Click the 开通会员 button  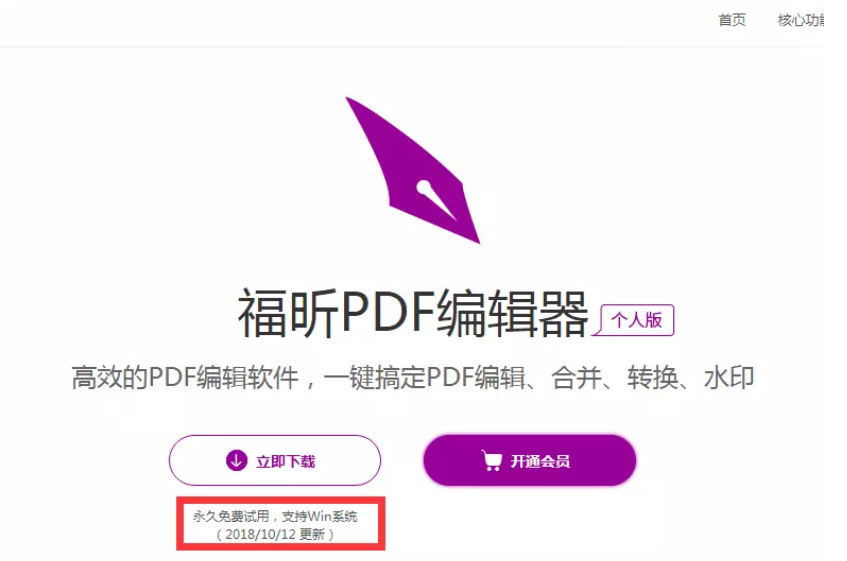[530, 461]
